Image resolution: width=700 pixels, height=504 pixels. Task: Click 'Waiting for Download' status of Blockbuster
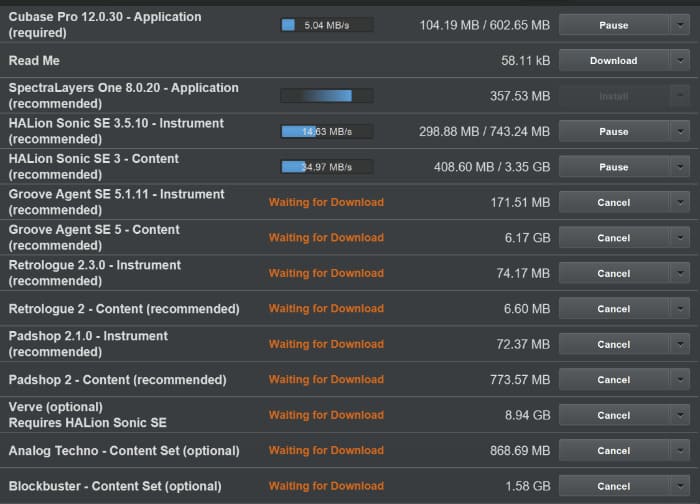(x=326, y=486)
